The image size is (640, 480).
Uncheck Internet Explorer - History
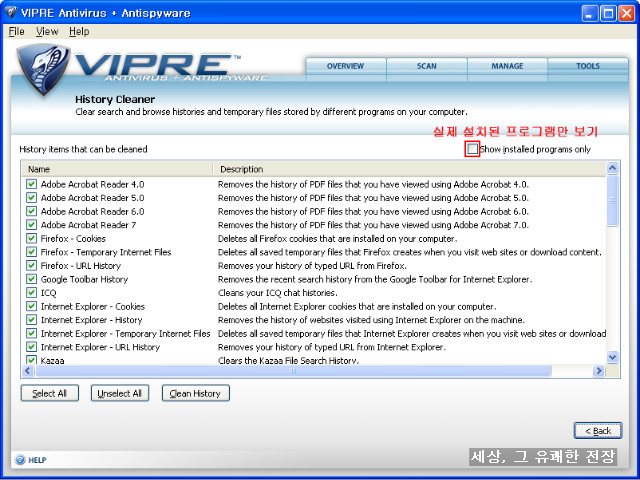31,320
